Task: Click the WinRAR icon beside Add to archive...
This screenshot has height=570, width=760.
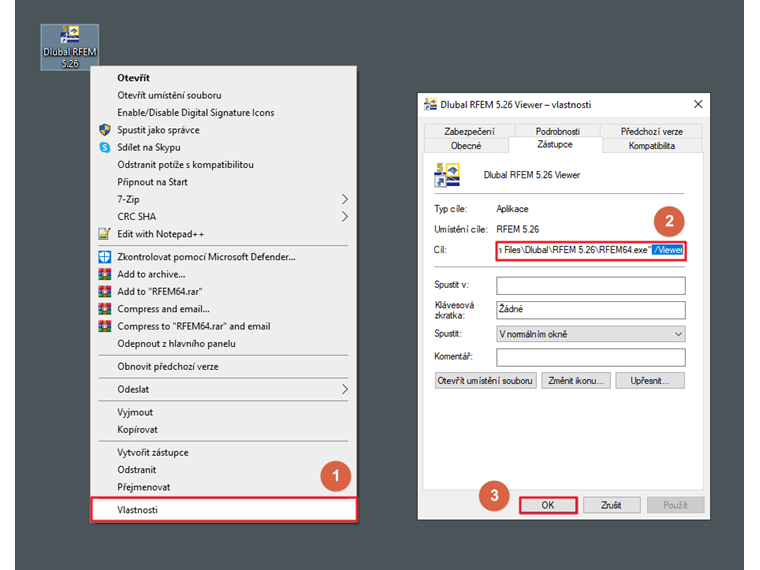Action: (105, 274)
